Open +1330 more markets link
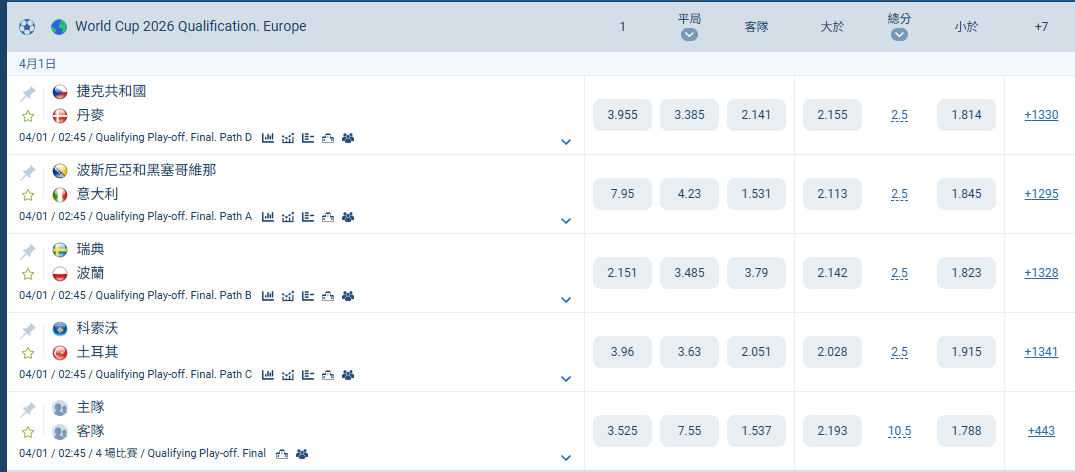The height and width of the screenshot is (472, 1075). [x=1041, y=115]
